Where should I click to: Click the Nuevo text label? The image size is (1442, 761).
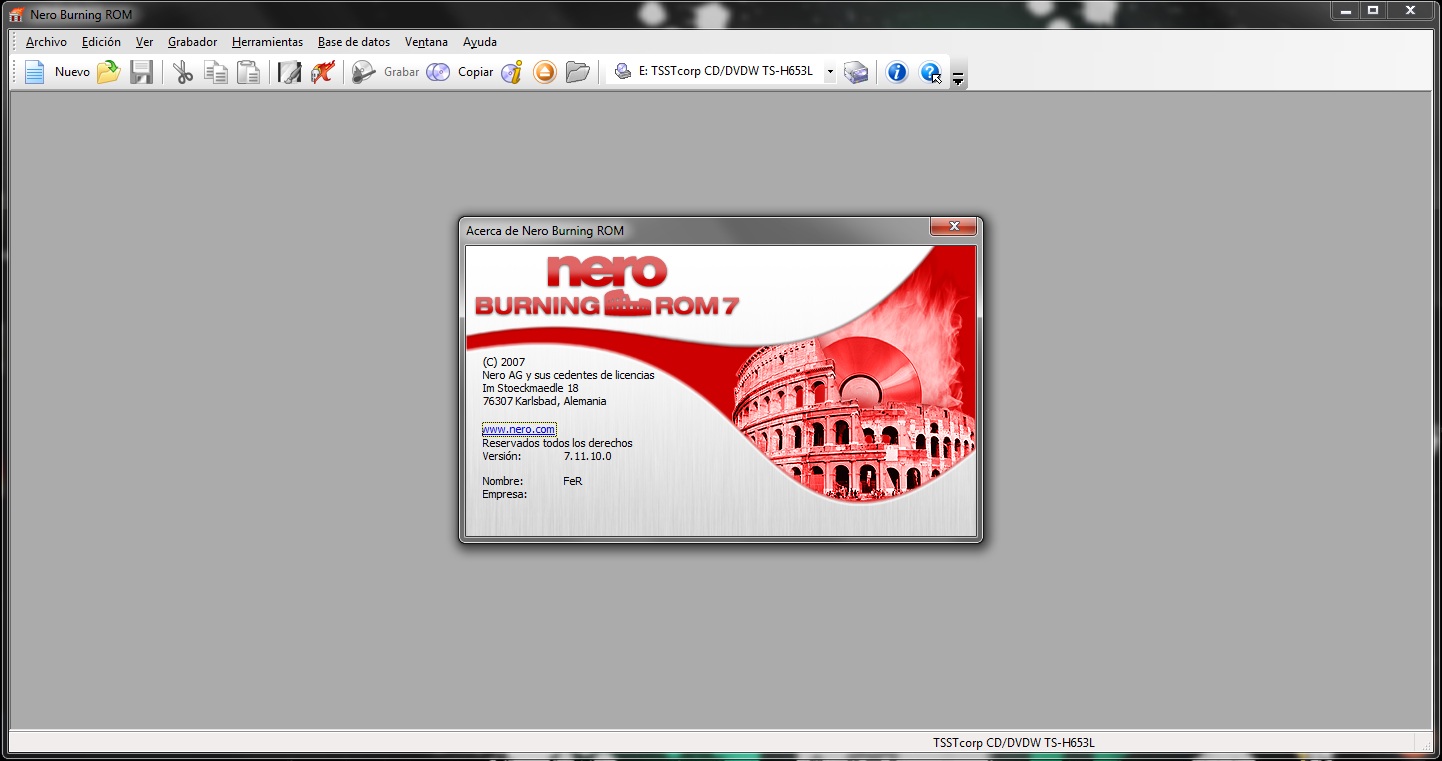pyautogui.click(x=72, y=72)
